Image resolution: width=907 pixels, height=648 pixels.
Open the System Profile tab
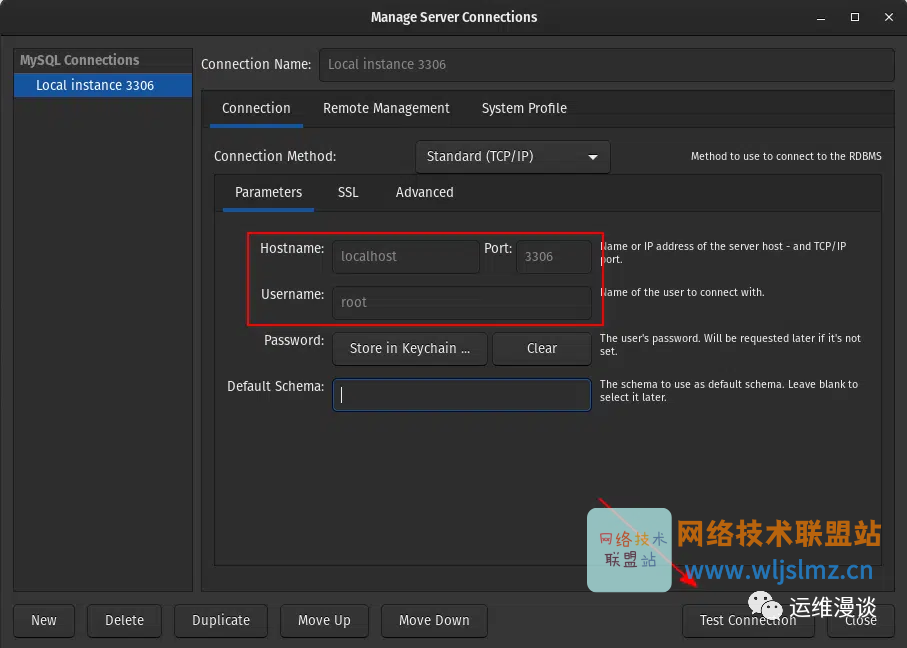(524, 108)
